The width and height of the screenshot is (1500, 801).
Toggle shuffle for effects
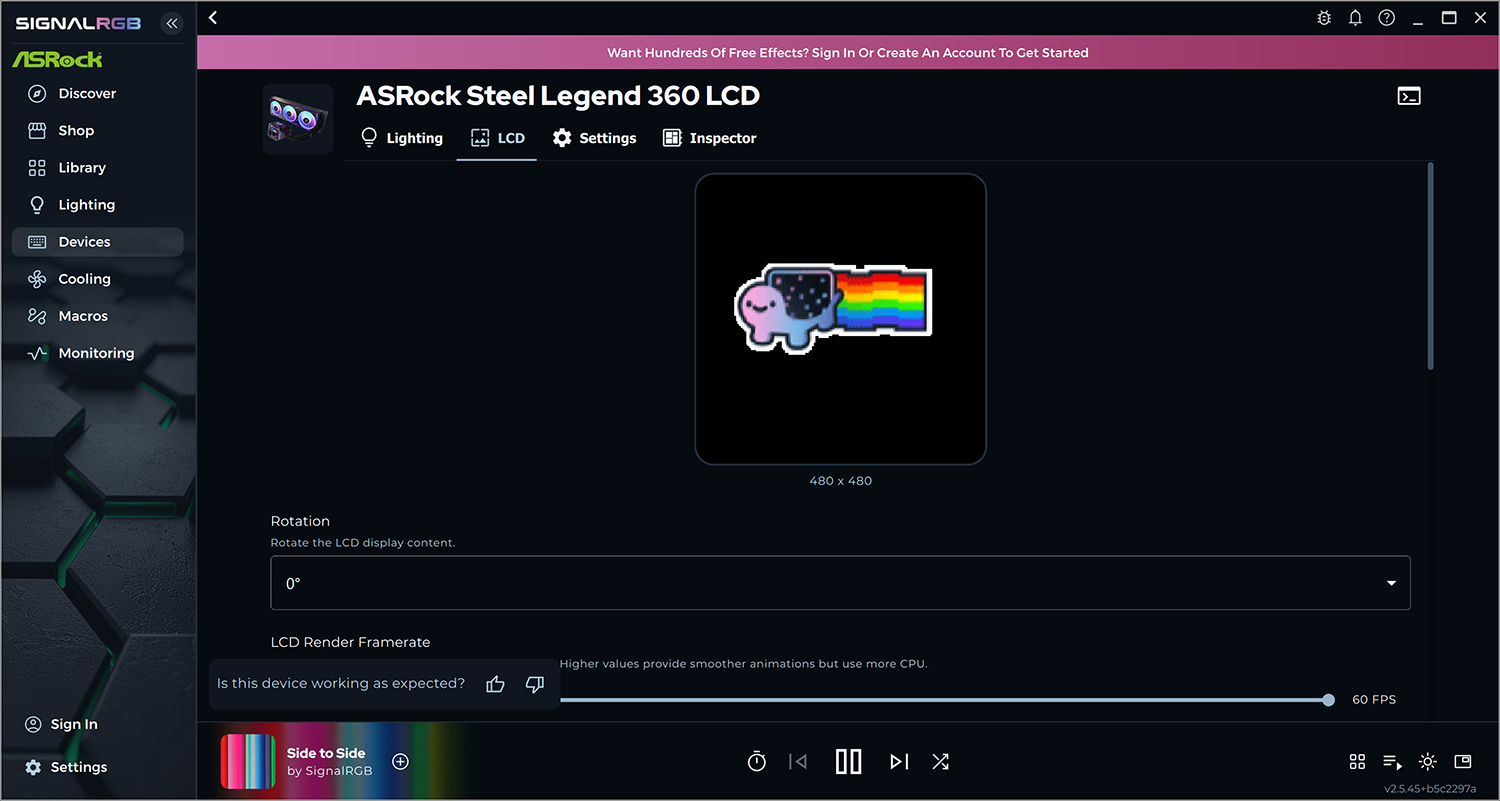coord(940,762)
